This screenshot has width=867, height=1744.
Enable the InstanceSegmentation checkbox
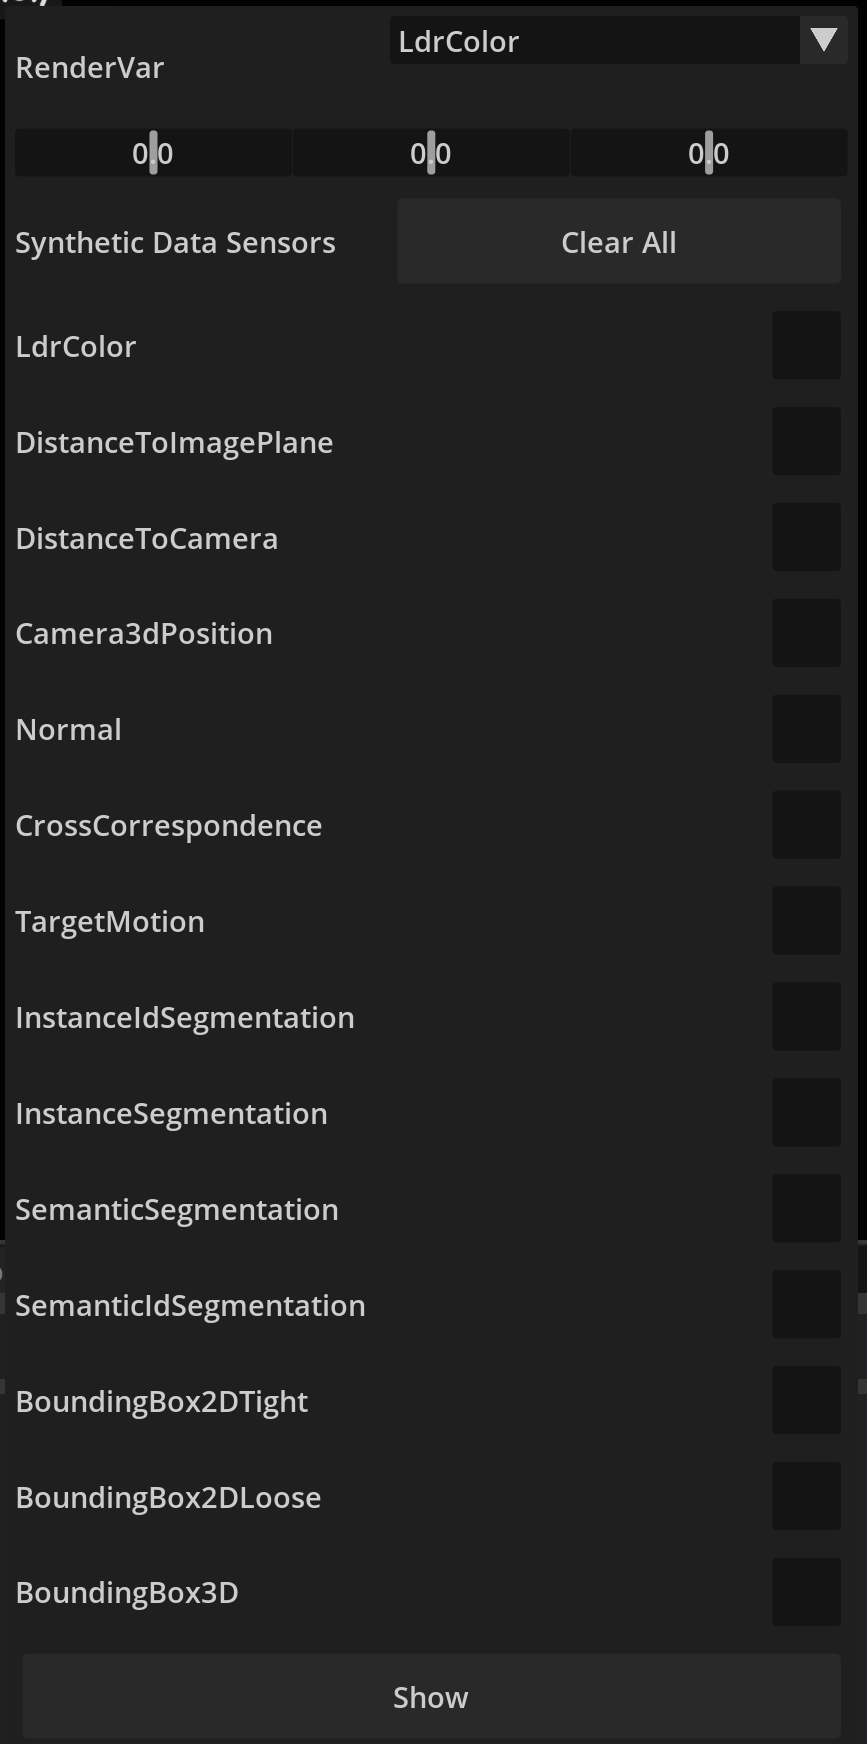(x=806, y=1113)
